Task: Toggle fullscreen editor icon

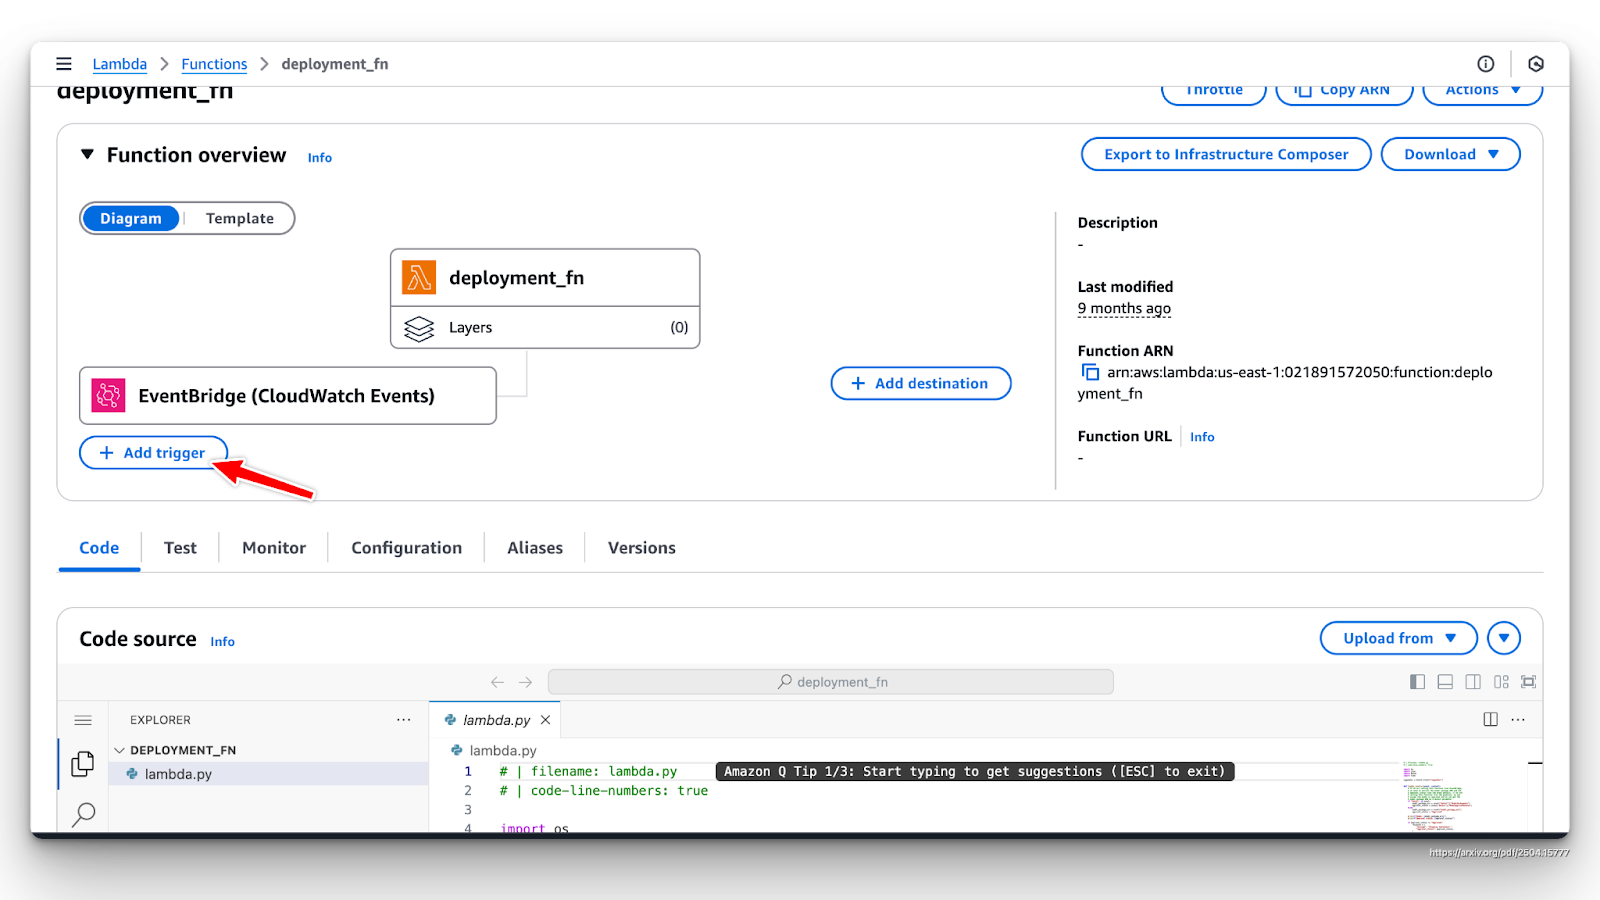Action: 1529,682
